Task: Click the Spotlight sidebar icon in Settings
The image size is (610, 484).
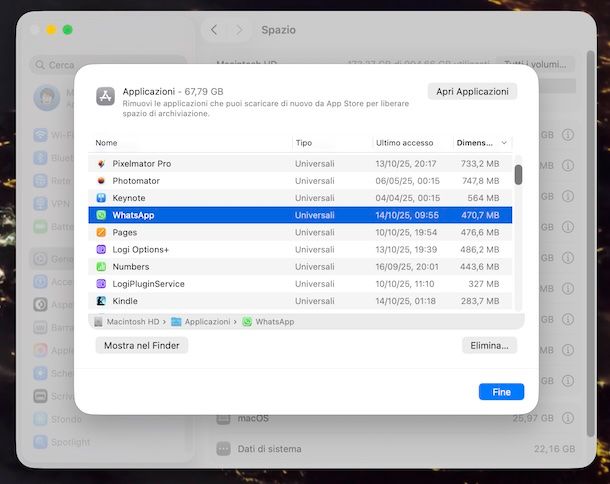Action: pos(40,442)
